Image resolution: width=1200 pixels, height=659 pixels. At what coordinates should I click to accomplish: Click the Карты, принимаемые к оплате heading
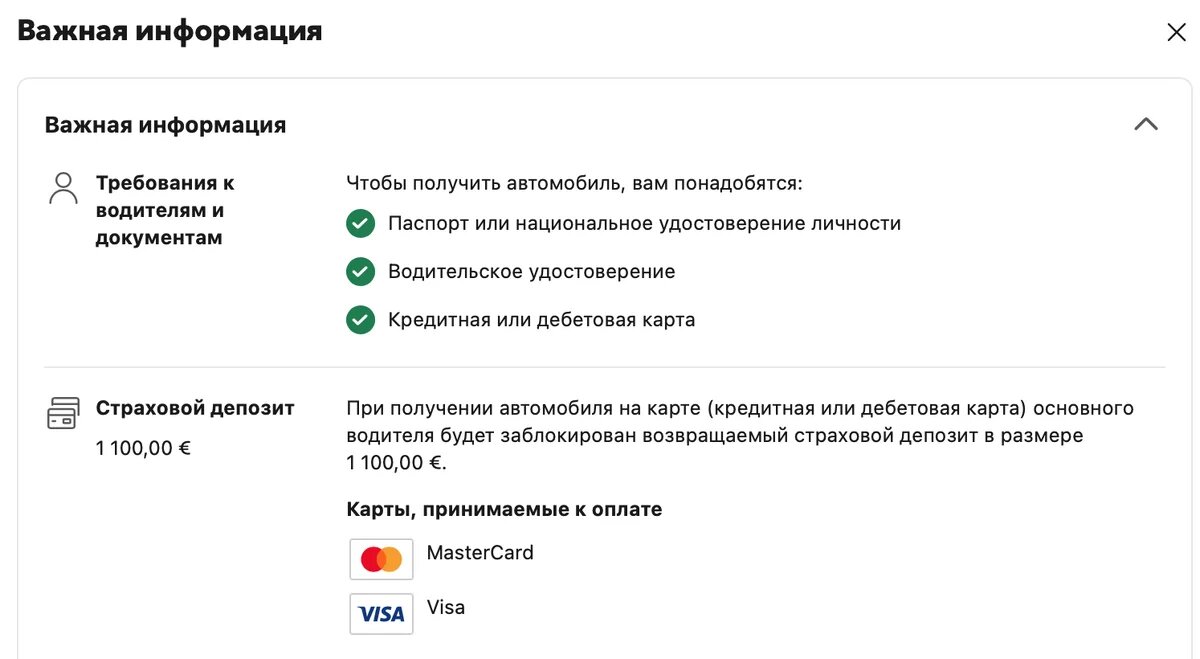[x=505, y=509]
